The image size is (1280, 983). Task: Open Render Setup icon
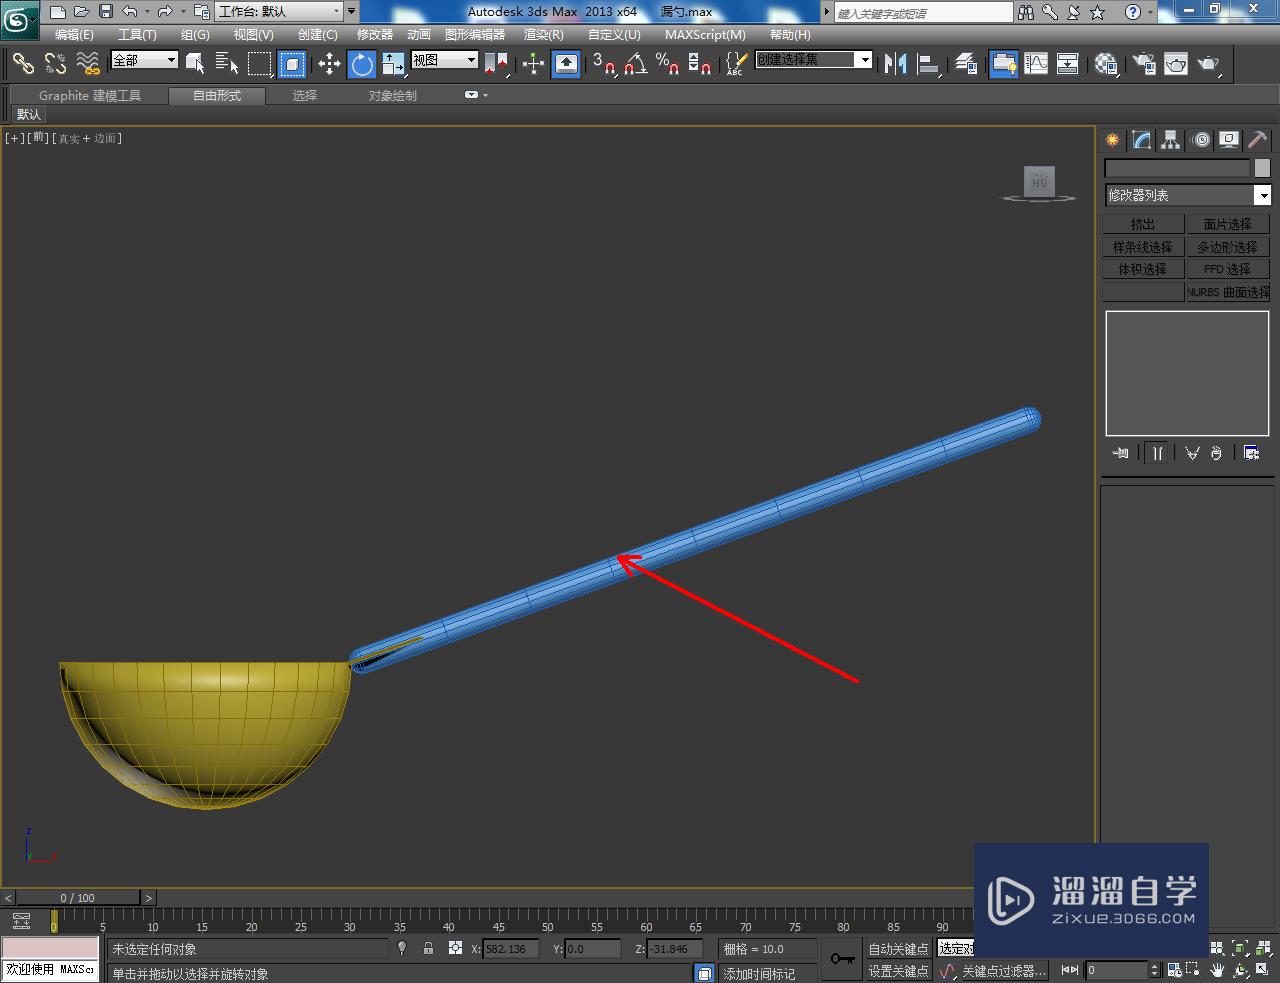coord(1144,64)
